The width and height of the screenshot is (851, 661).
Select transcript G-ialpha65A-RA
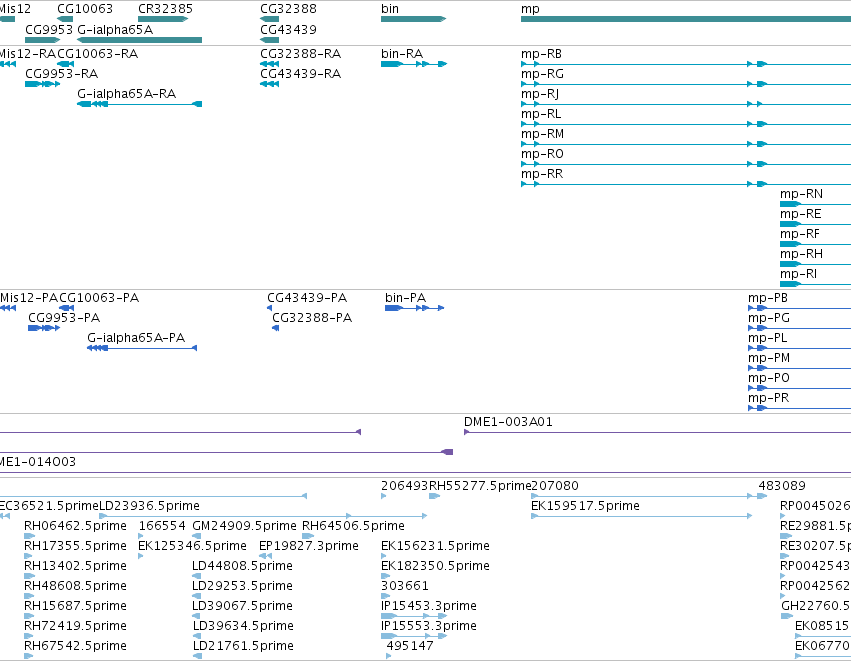click(x=139, y=104)
